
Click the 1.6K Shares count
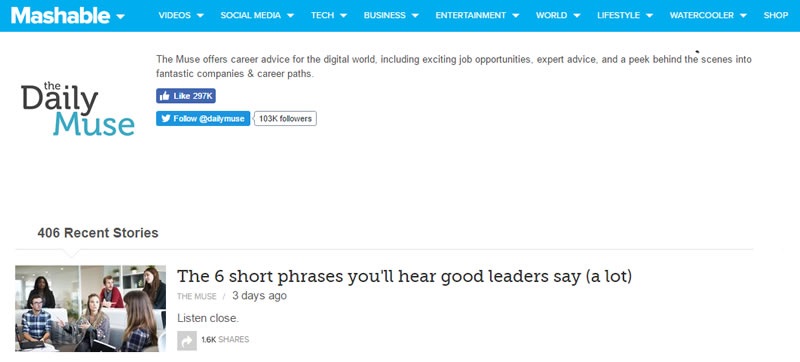coord(225,340)
